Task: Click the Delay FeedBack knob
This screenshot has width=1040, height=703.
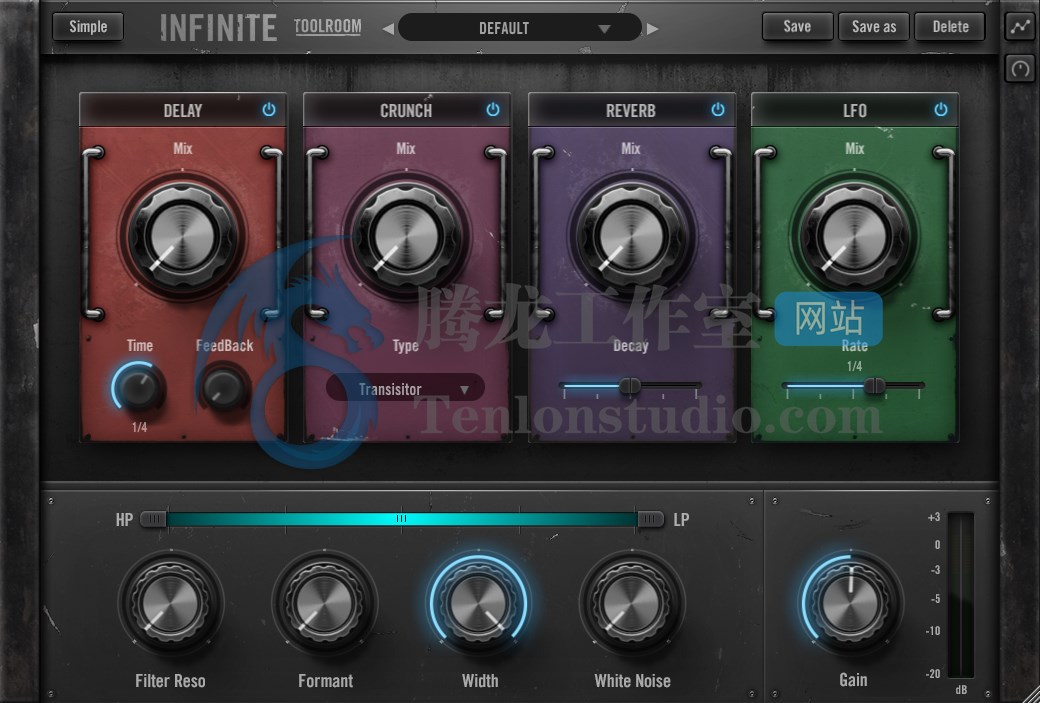Action: click(x=224, y=387)
